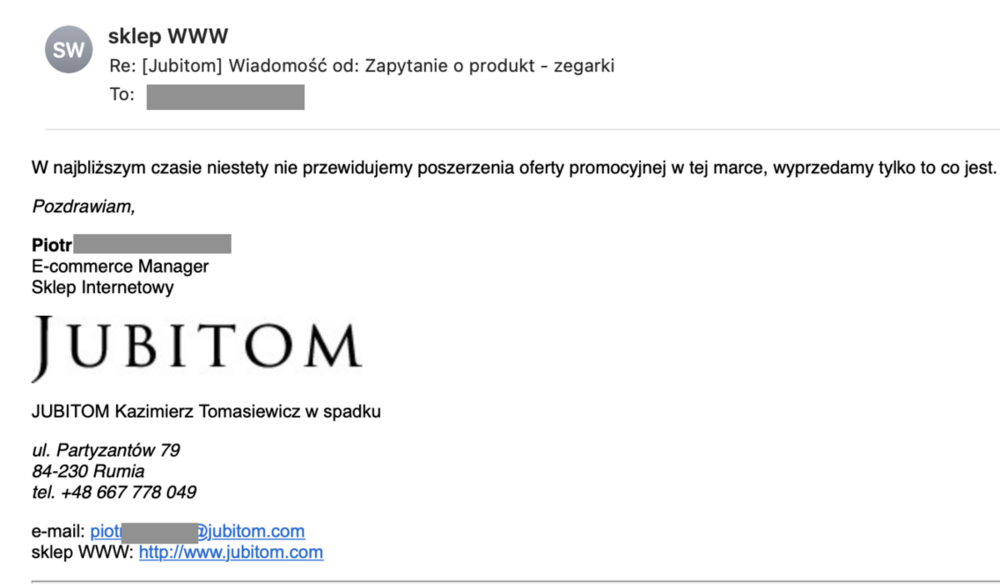
Task: Click the sklep WWW: label in signature
Action: pyautogui.click(x=83, y=552)
